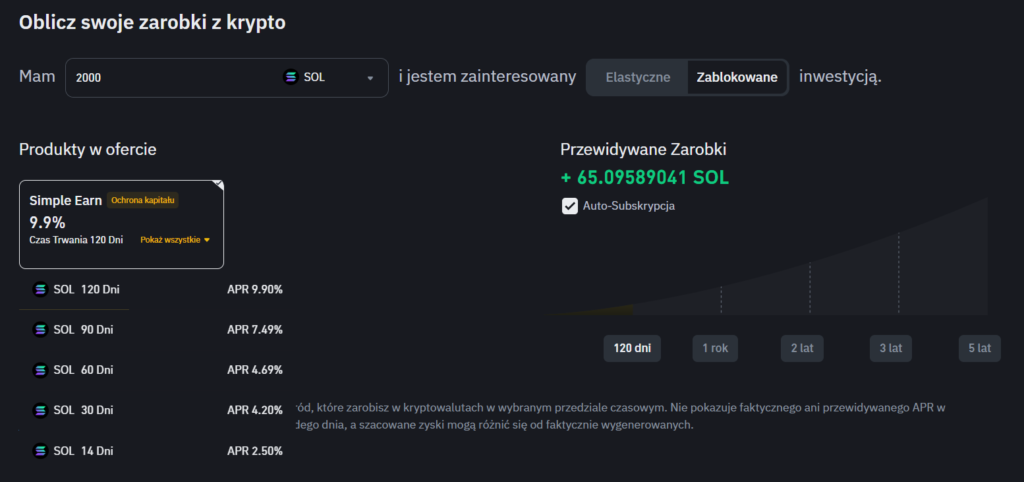This screenshot has height=482, width=1024.
Task: Click the amount input field showing 2000
Action: tap(170, 77)
